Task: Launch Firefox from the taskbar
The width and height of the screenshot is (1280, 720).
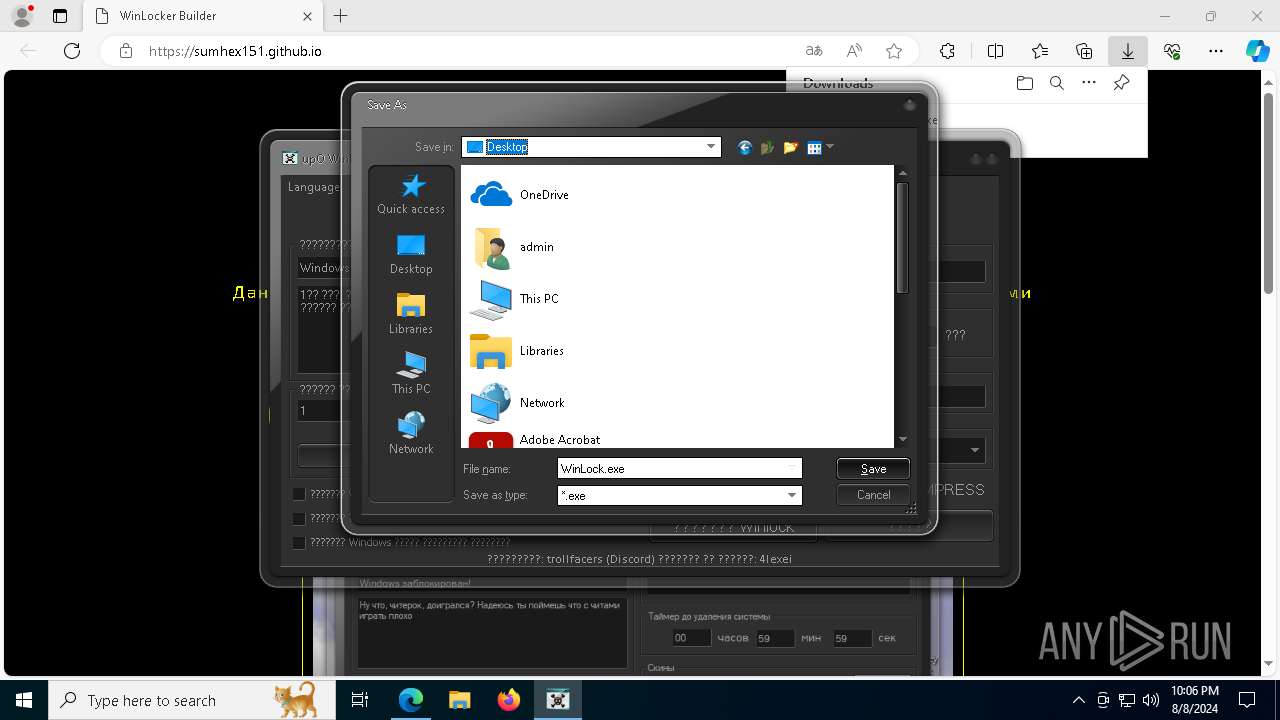Action: (x=509, y=700)
